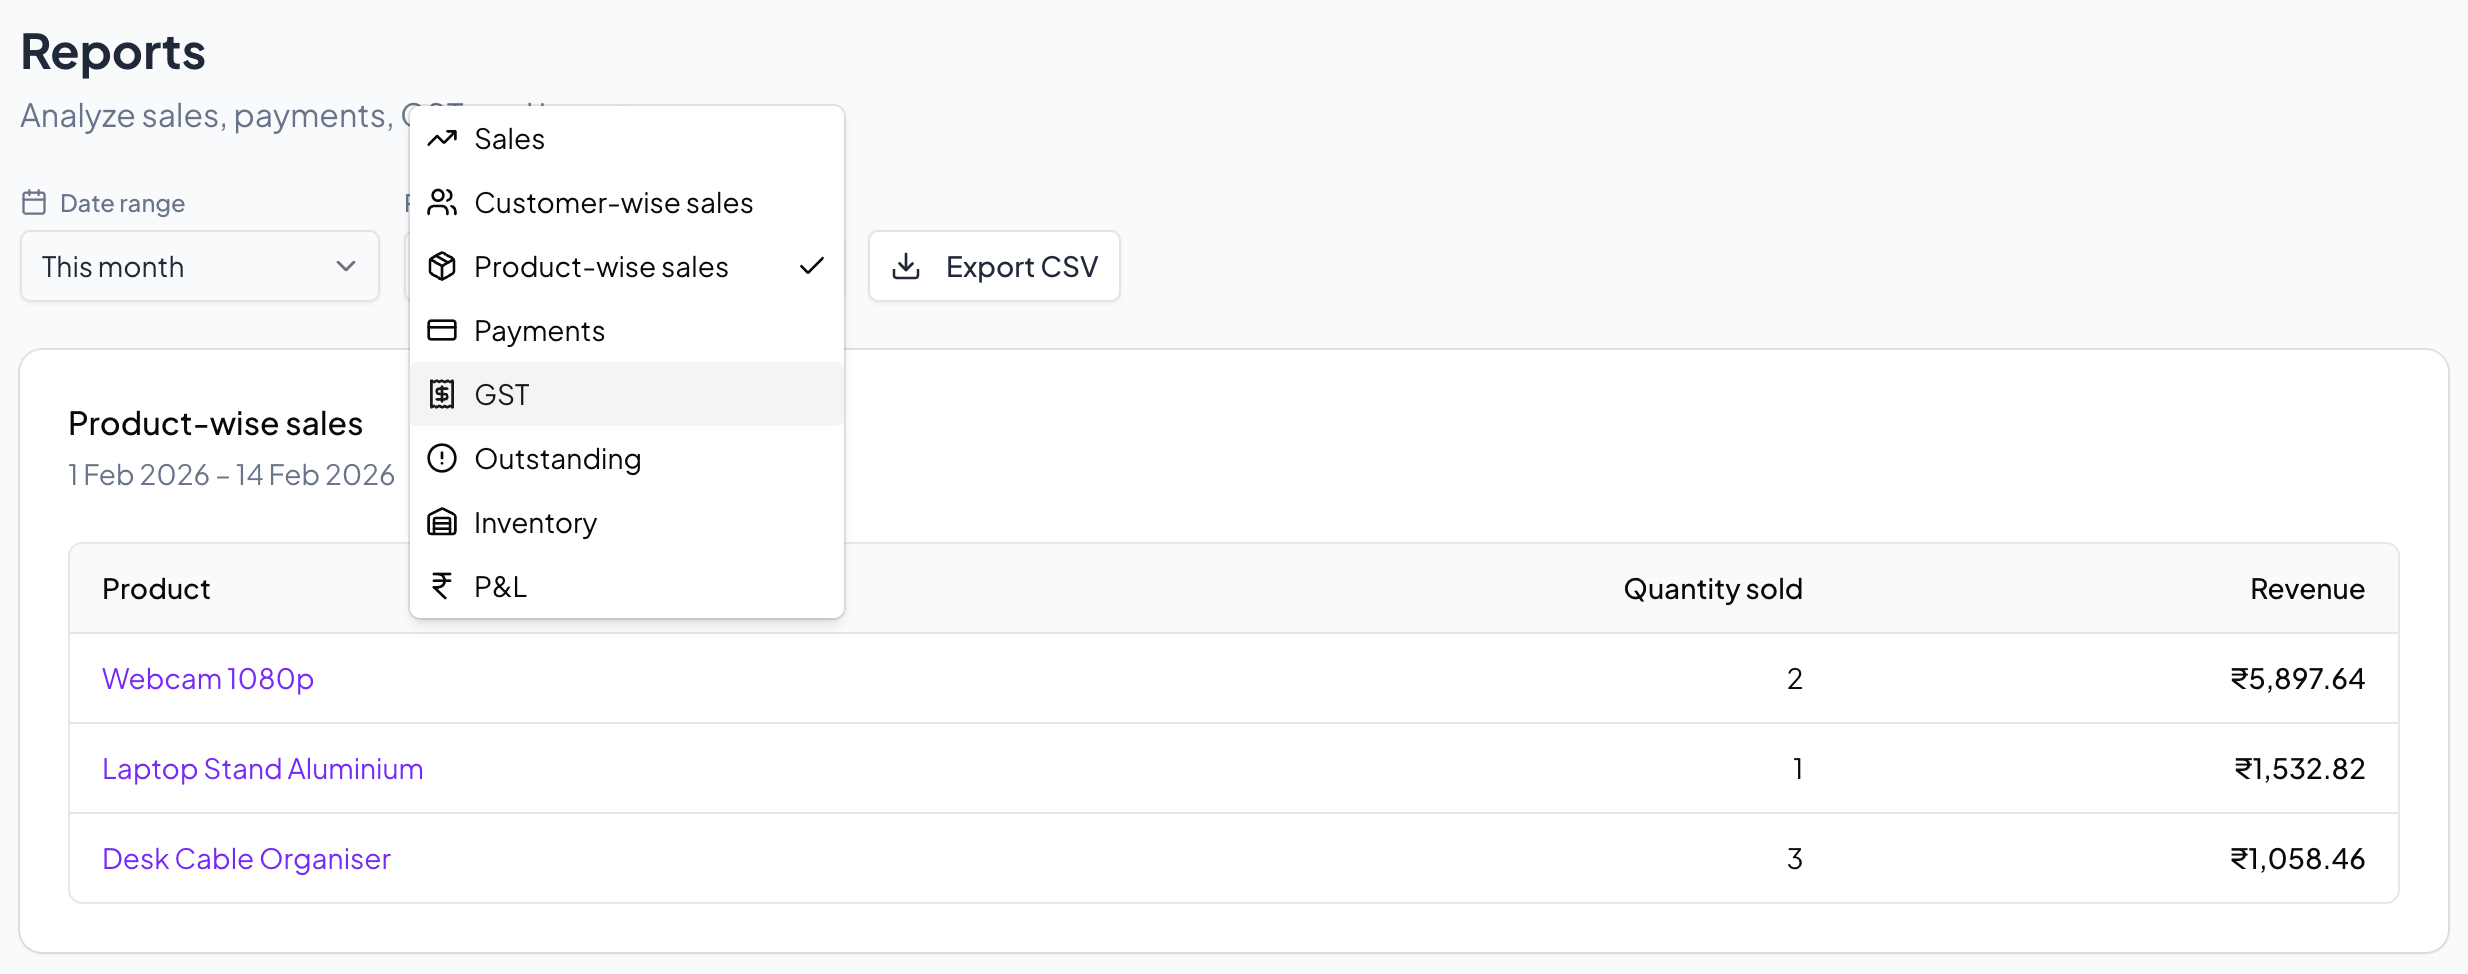This screenshot has height=974, width=2468.
Task: Click the GST receipt icon
Action: click(442, 395)
